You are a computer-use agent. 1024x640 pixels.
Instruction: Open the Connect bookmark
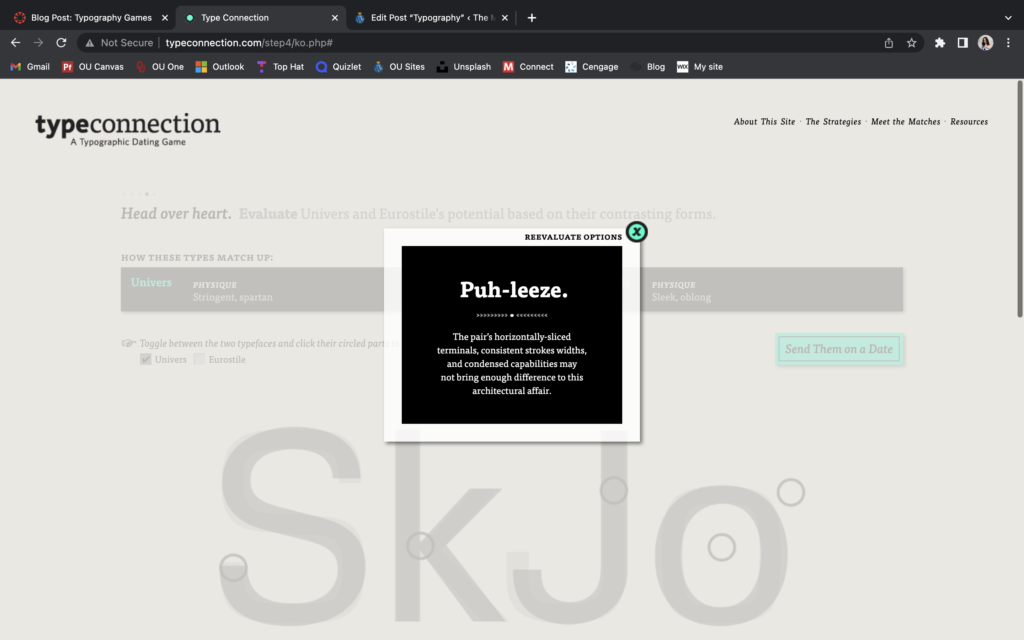pyautogui.click(x=528, y=67)
